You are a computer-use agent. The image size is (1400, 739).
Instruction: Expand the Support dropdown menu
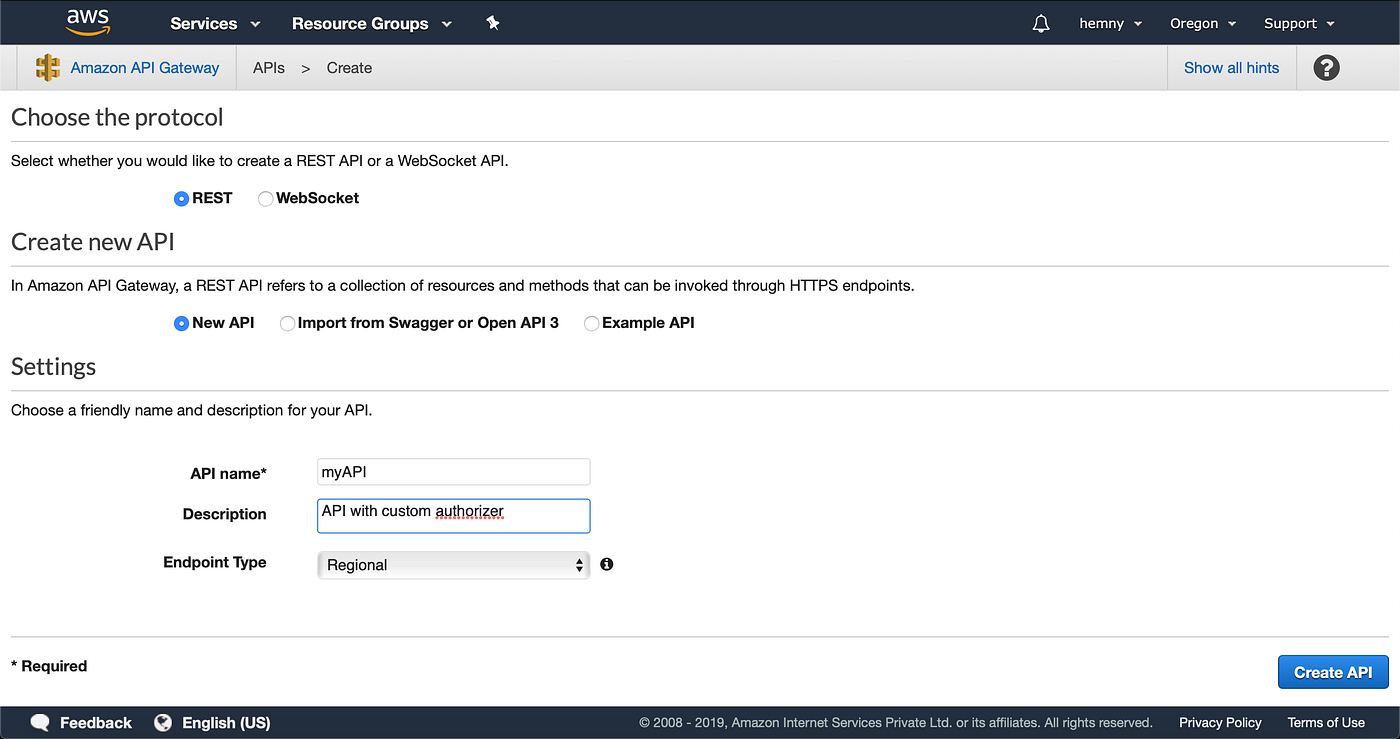click(1299, 23)
